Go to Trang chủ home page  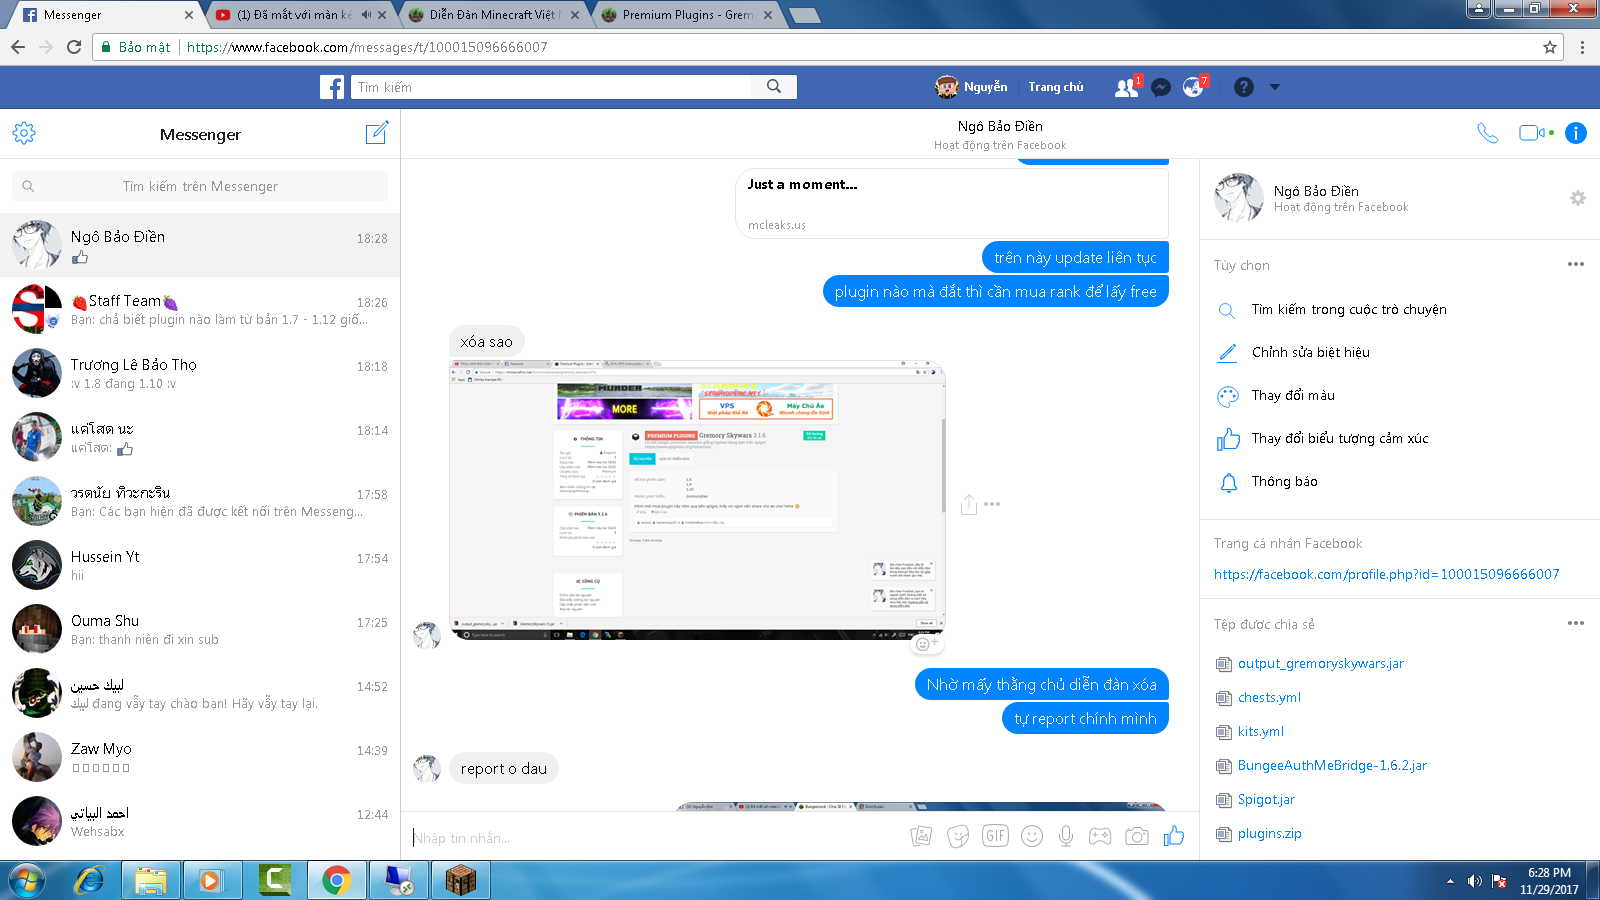[x=1056, y=87]
